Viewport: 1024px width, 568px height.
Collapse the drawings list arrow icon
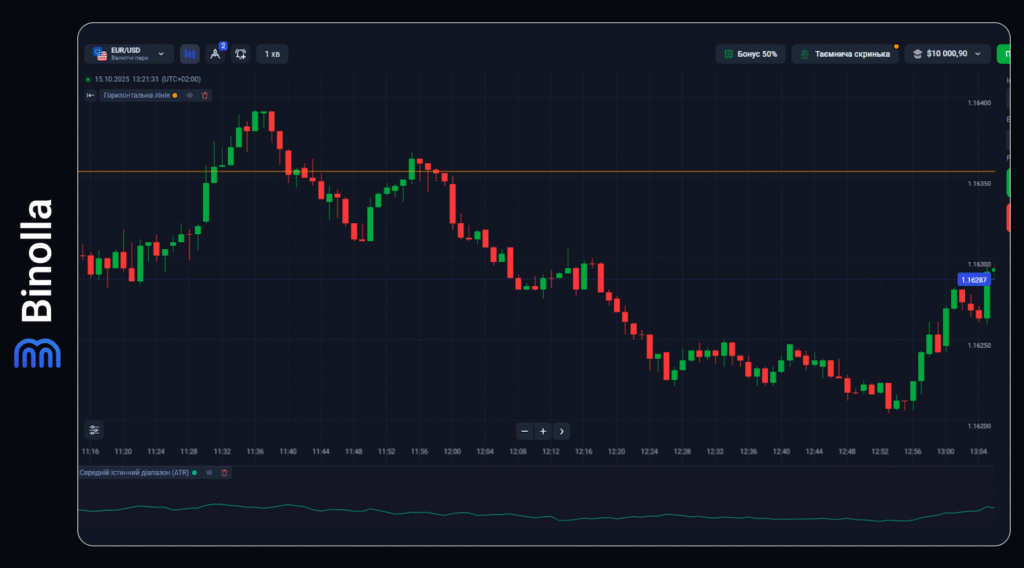point(90,95)
